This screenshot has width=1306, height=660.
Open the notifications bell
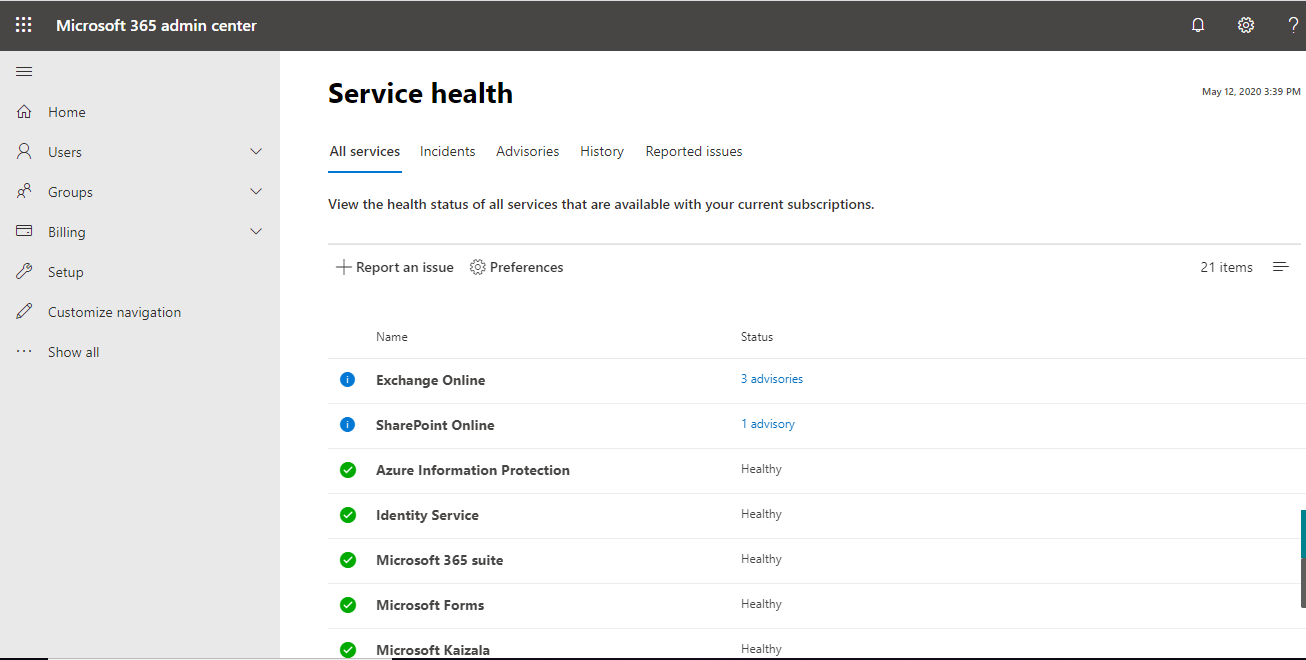pyautogui.click(x=1198, y=25)
